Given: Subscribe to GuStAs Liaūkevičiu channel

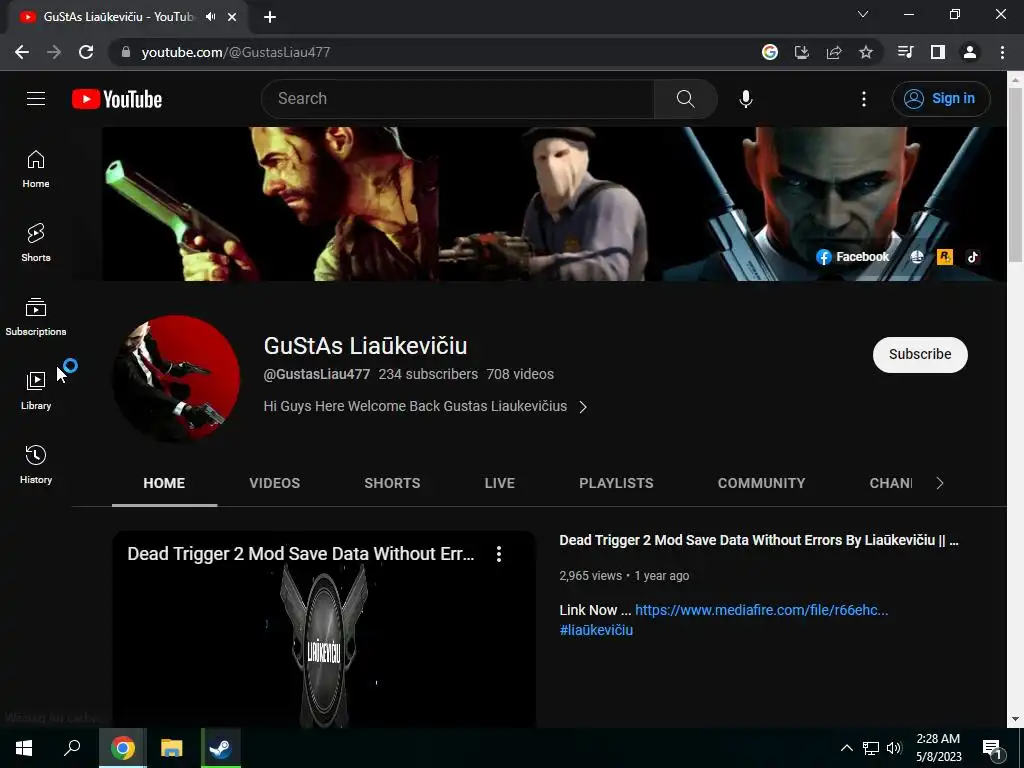Looking at the screenshot, I should (x=920, y=355).
